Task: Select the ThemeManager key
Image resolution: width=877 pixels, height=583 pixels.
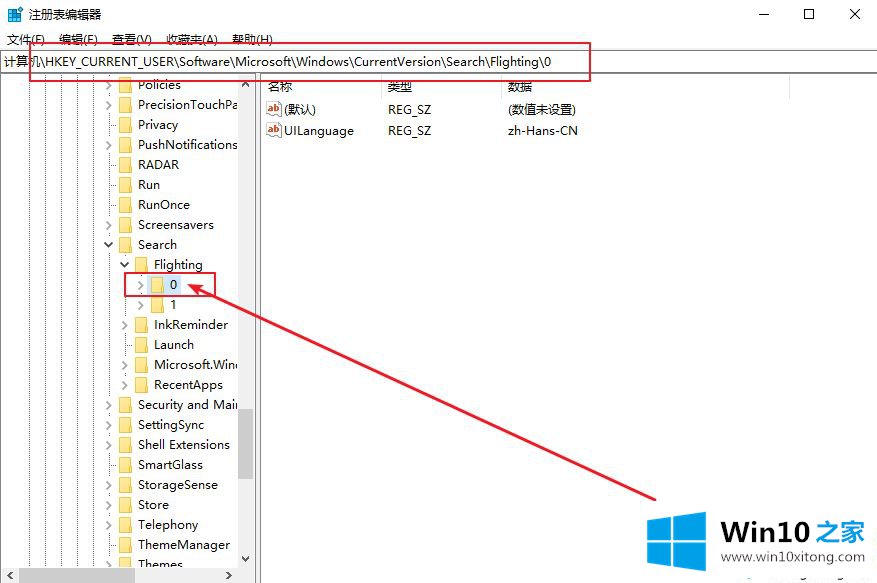Action: click(184, 545)
